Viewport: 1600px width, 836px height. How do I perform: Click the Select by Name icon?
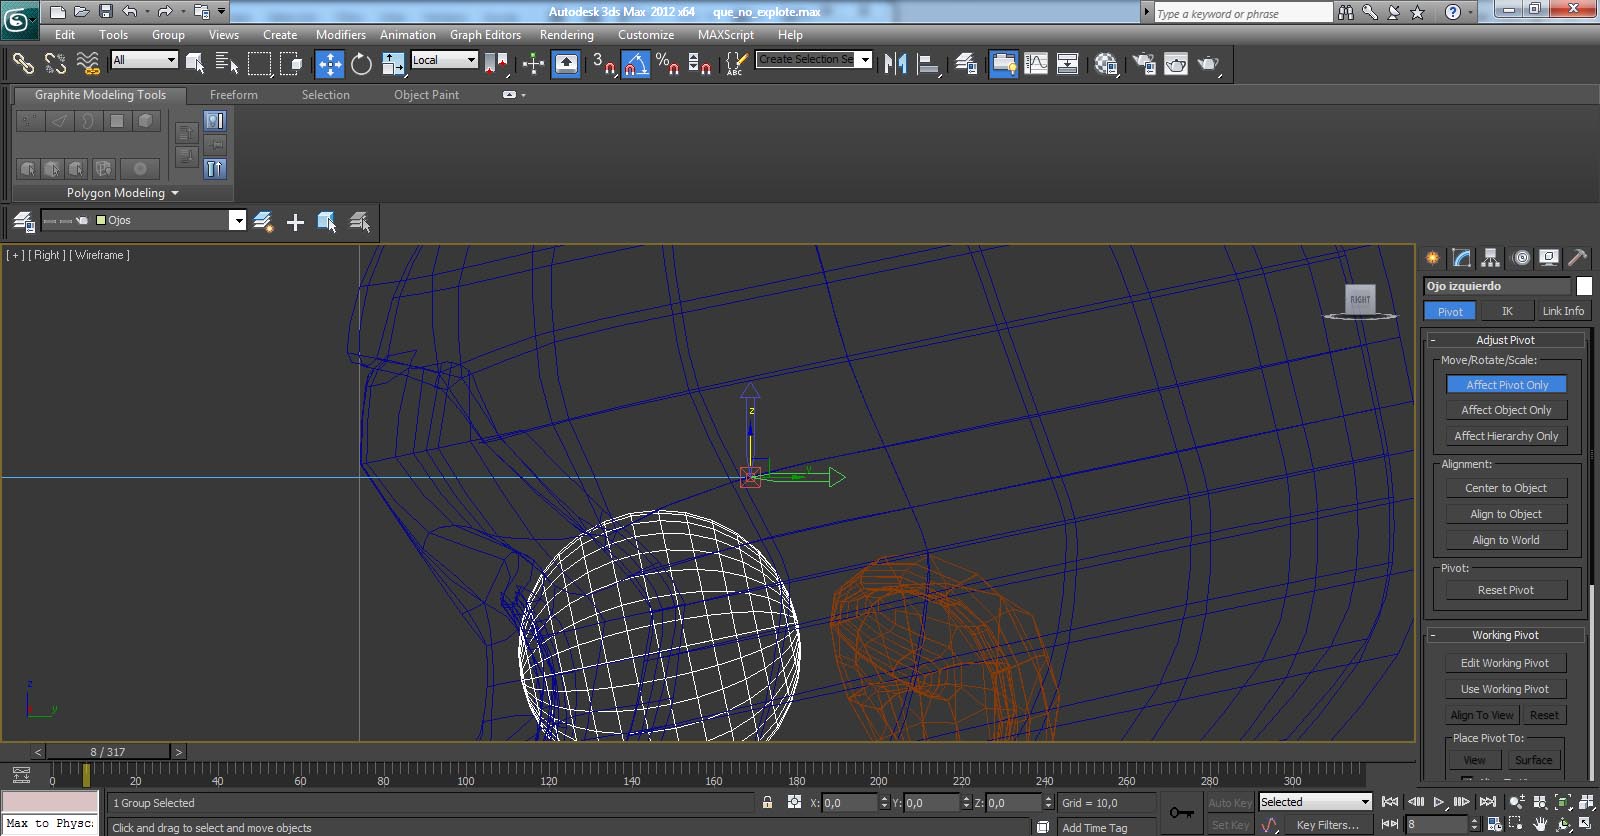tap(227, 64)
